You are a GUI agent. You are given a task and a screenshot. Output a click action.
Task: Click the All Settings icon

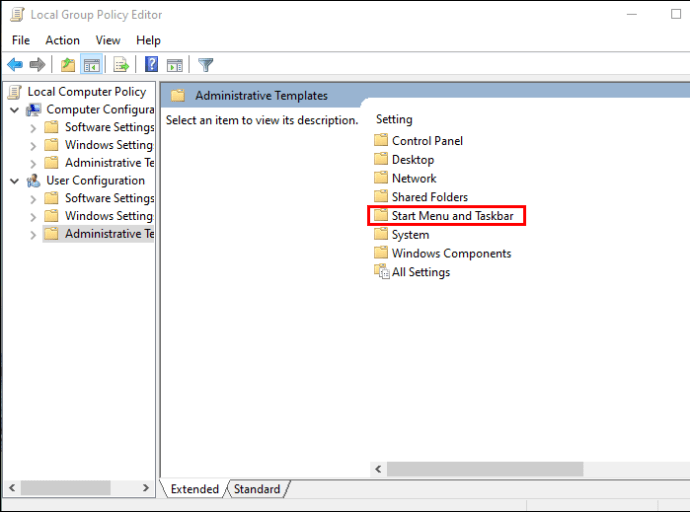(382, 271)
